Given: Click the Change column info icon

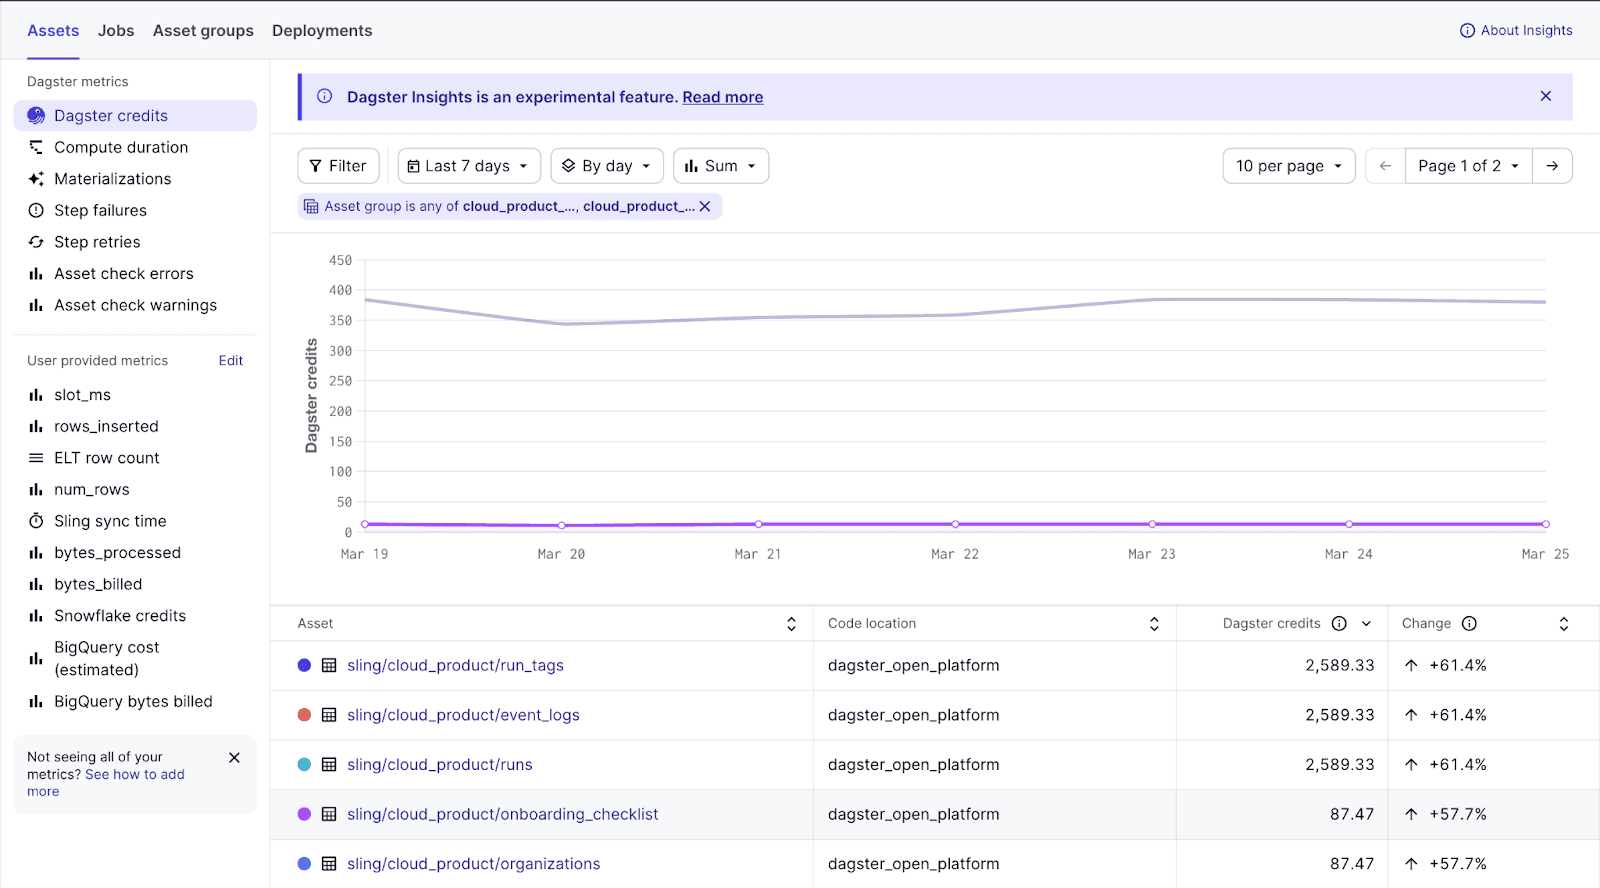Looking at the screenshot, I should 1469,624.
